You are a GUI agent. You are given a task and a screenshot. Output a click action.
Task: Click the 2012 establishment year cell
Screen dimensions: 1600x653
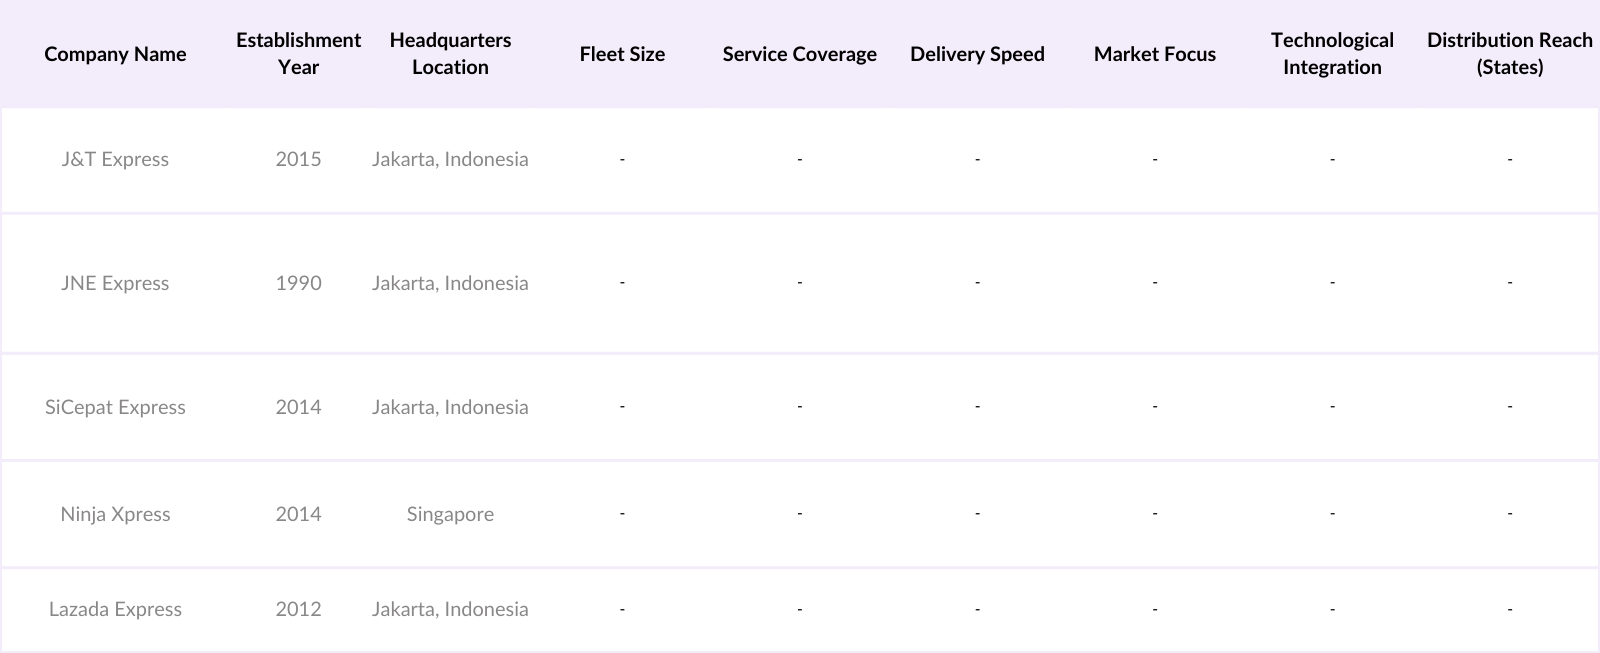pyautogui.click(x=298, y=609)
